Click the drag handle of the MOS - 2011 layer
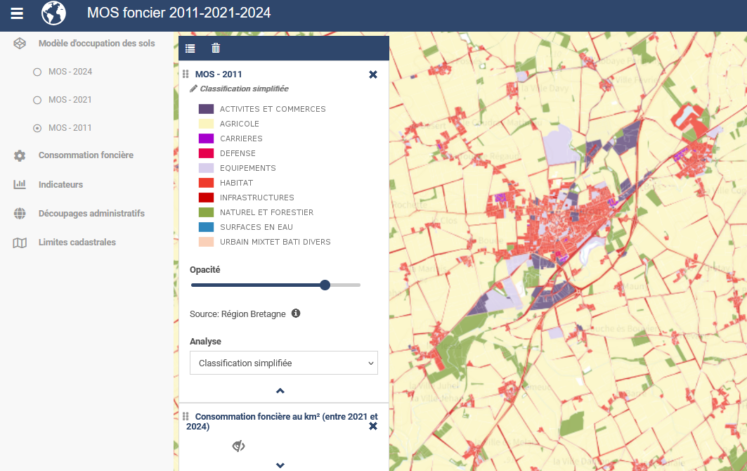The image size is (747, 471). [186, 74]
